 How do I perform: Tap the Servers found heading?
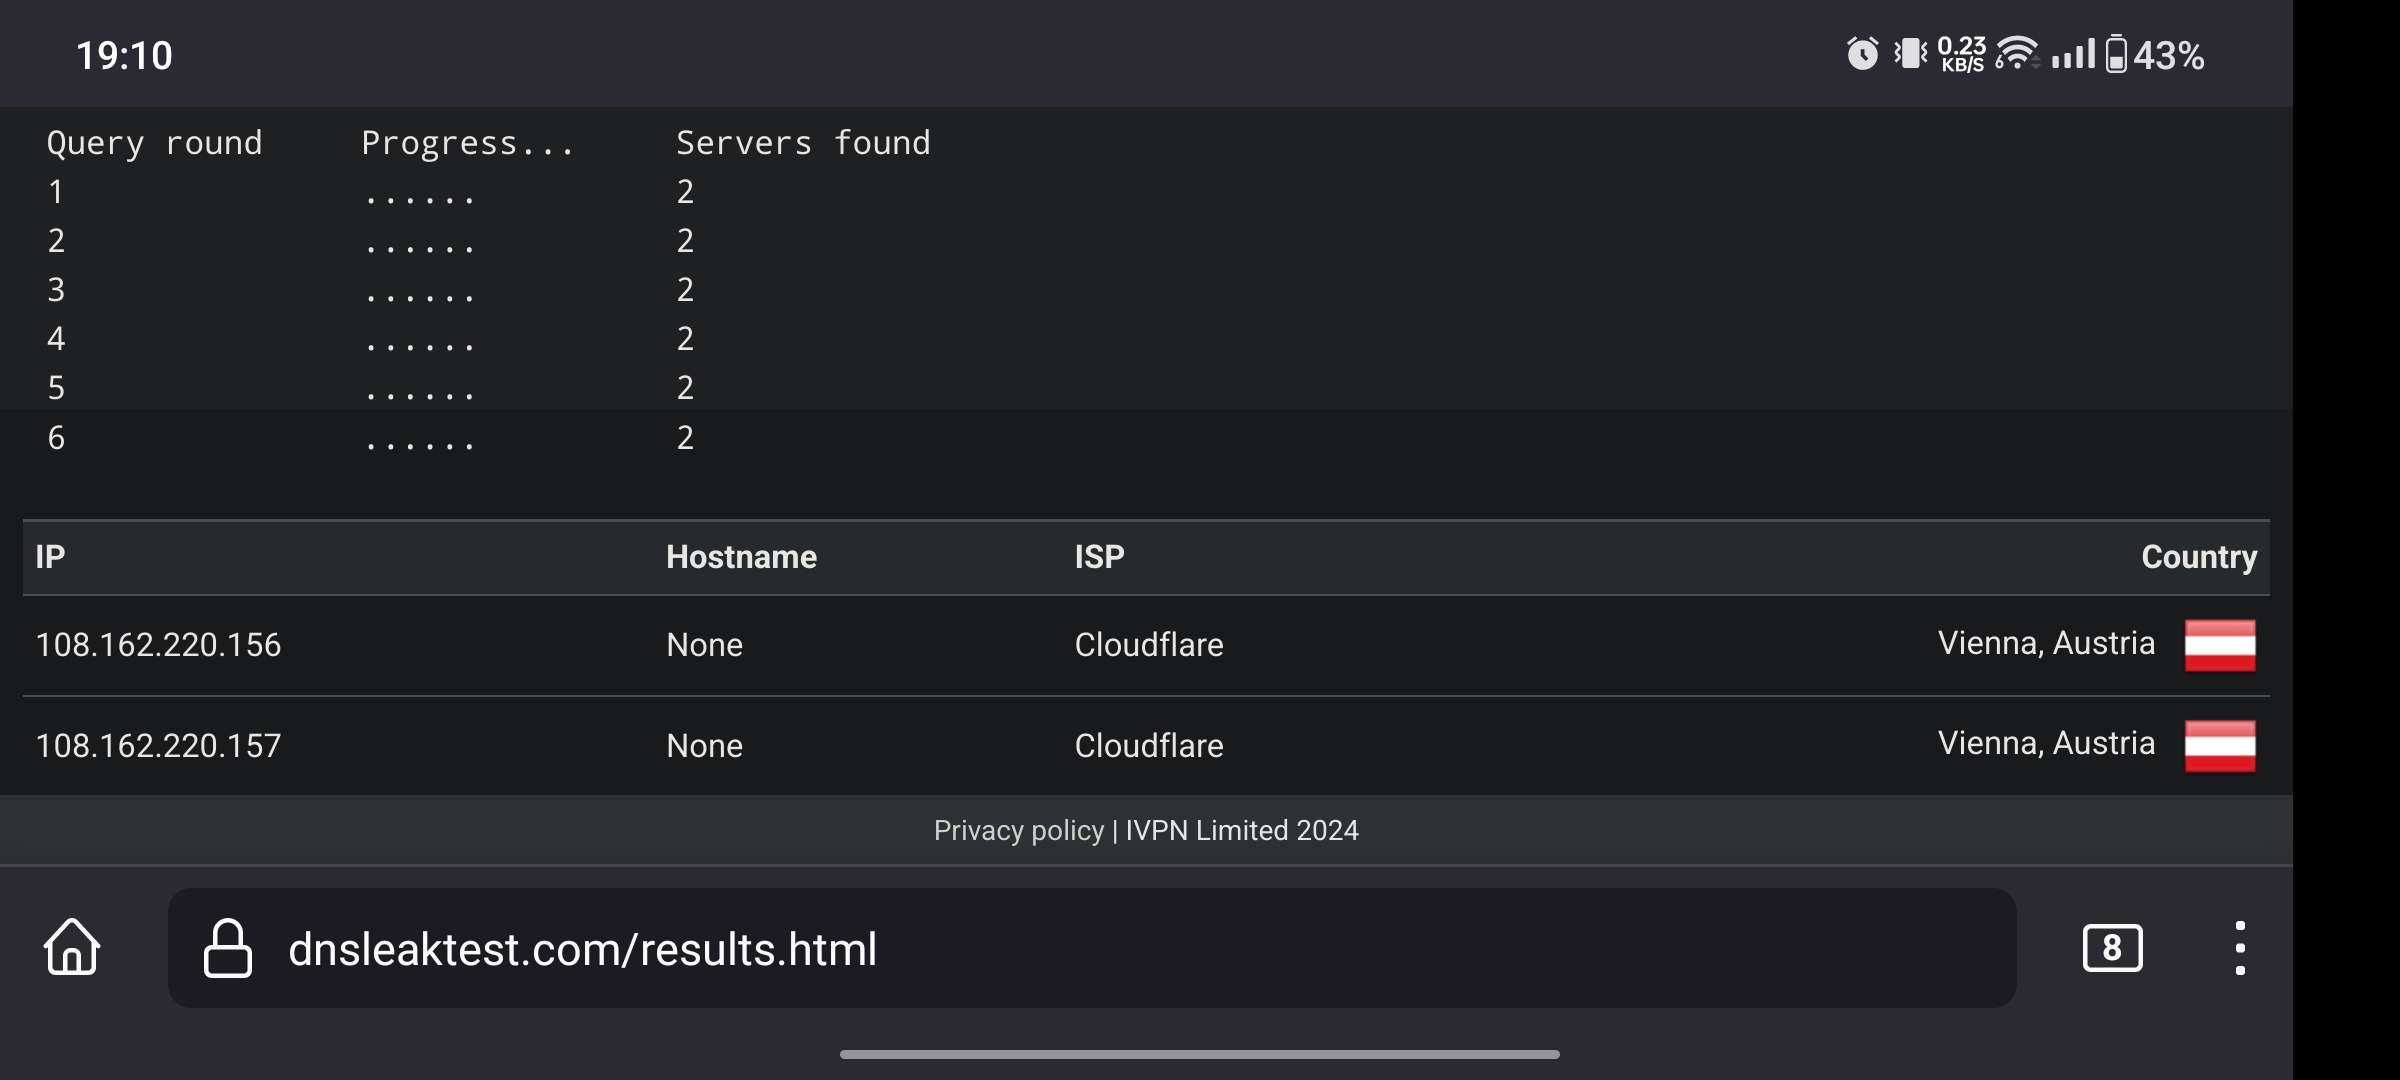(803, 143)
